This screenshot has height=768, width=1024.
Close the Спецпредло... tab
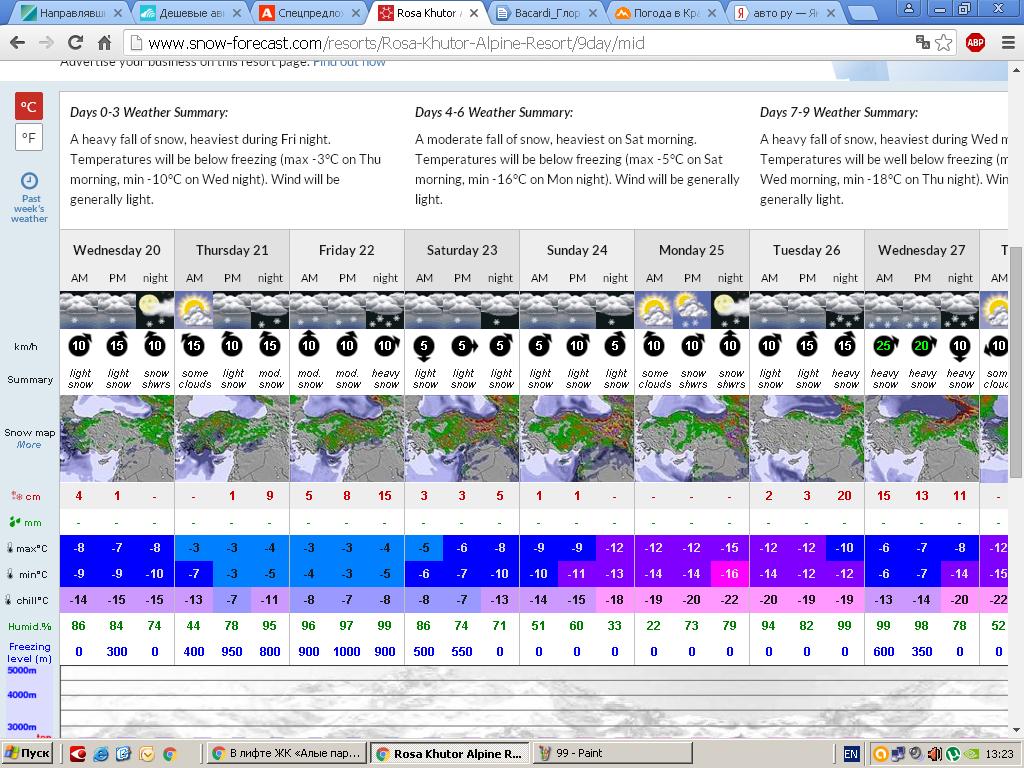click(x=355, y=13)
